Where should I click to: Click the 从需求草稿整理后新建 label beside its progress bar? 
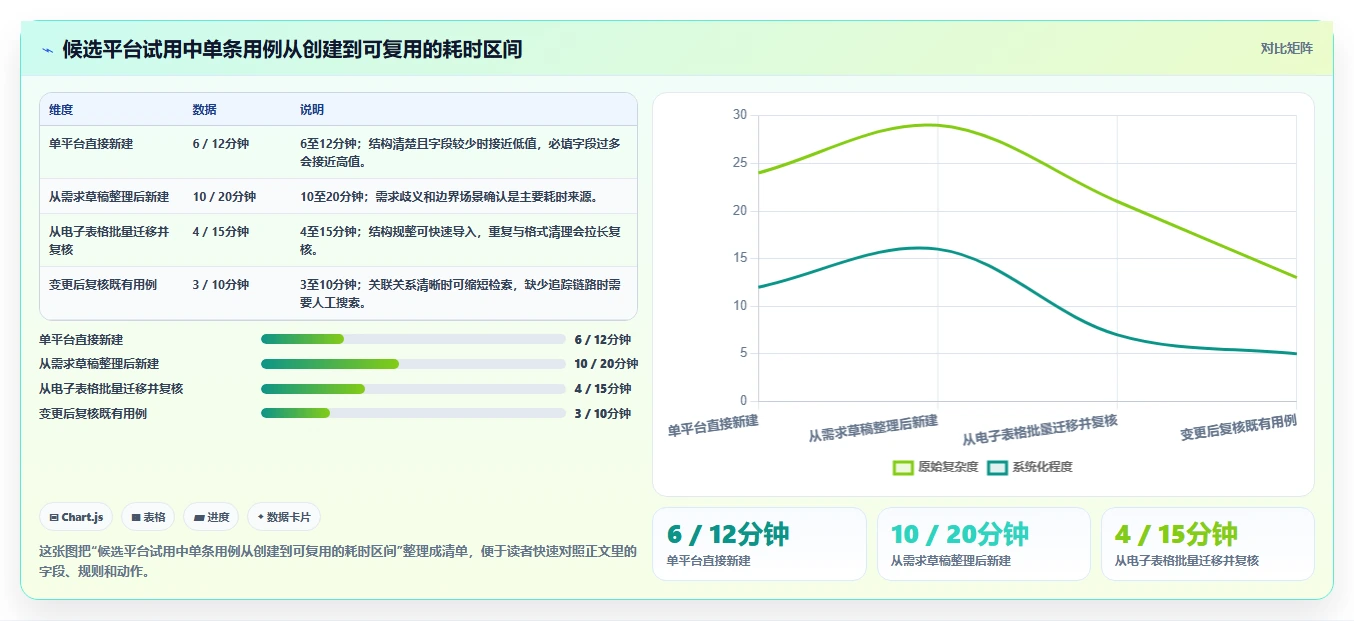pyautogui.click(x=99, y=364)
